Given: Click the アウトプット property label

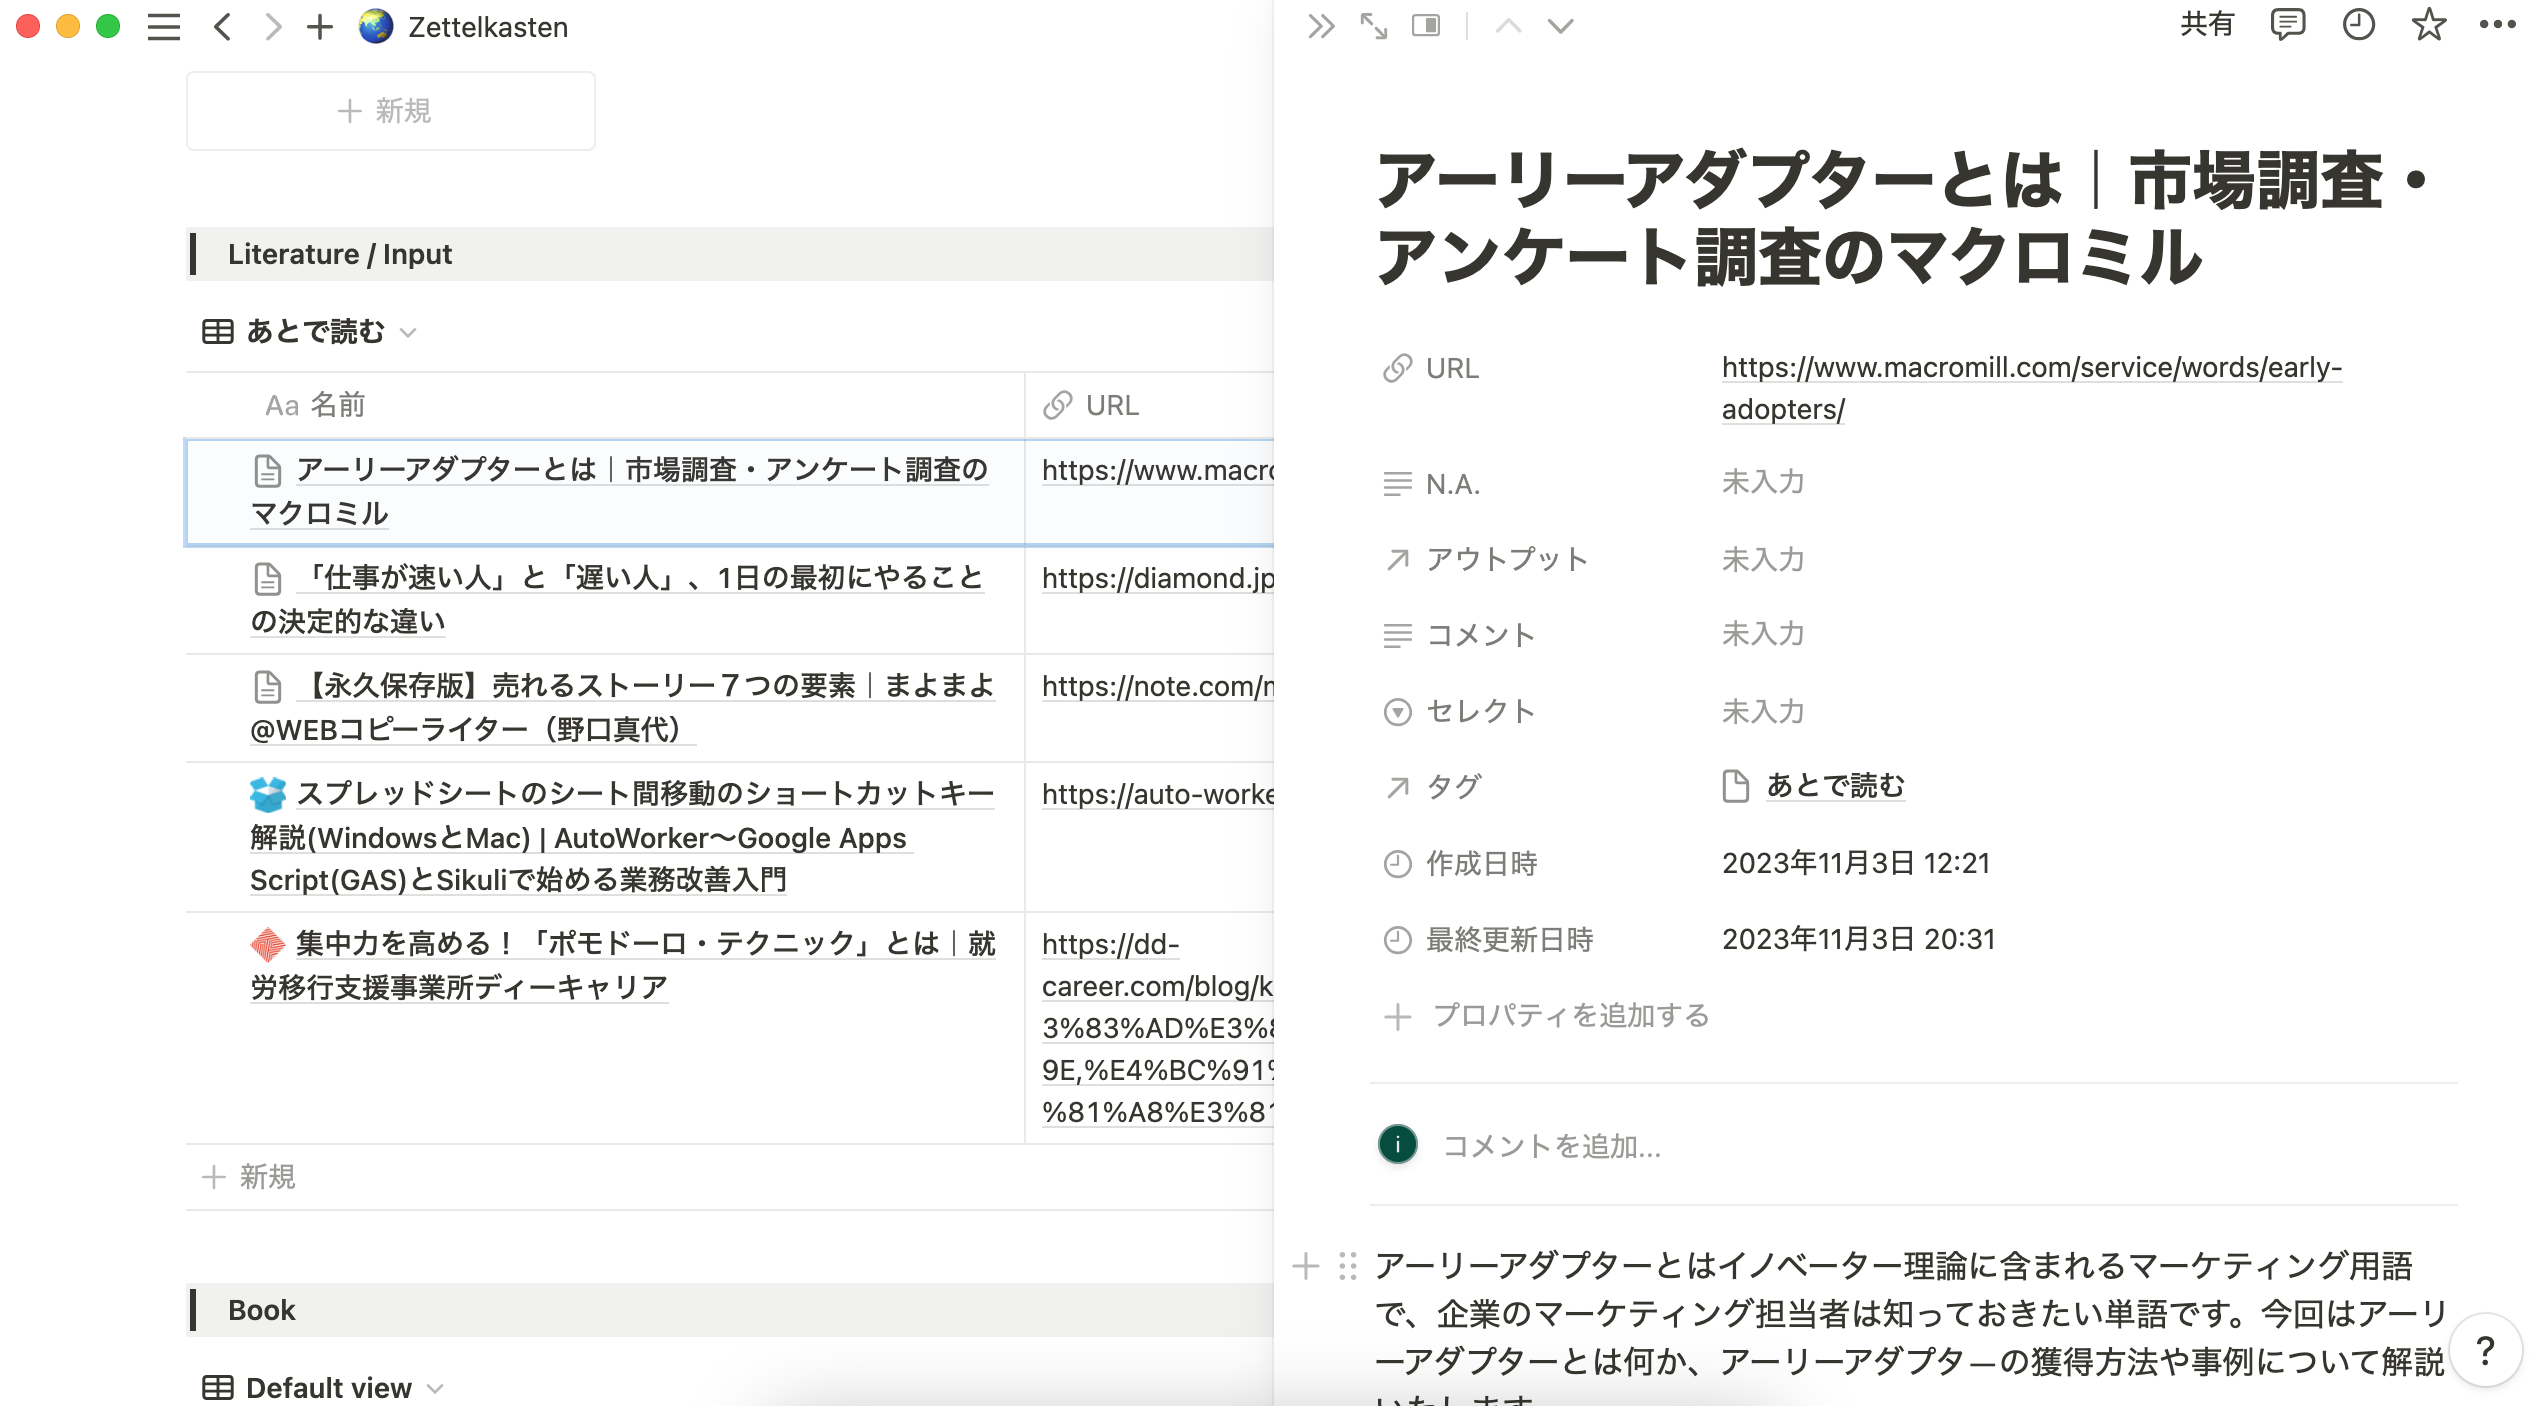Looking at the screenshot, I should point(1506,559).
